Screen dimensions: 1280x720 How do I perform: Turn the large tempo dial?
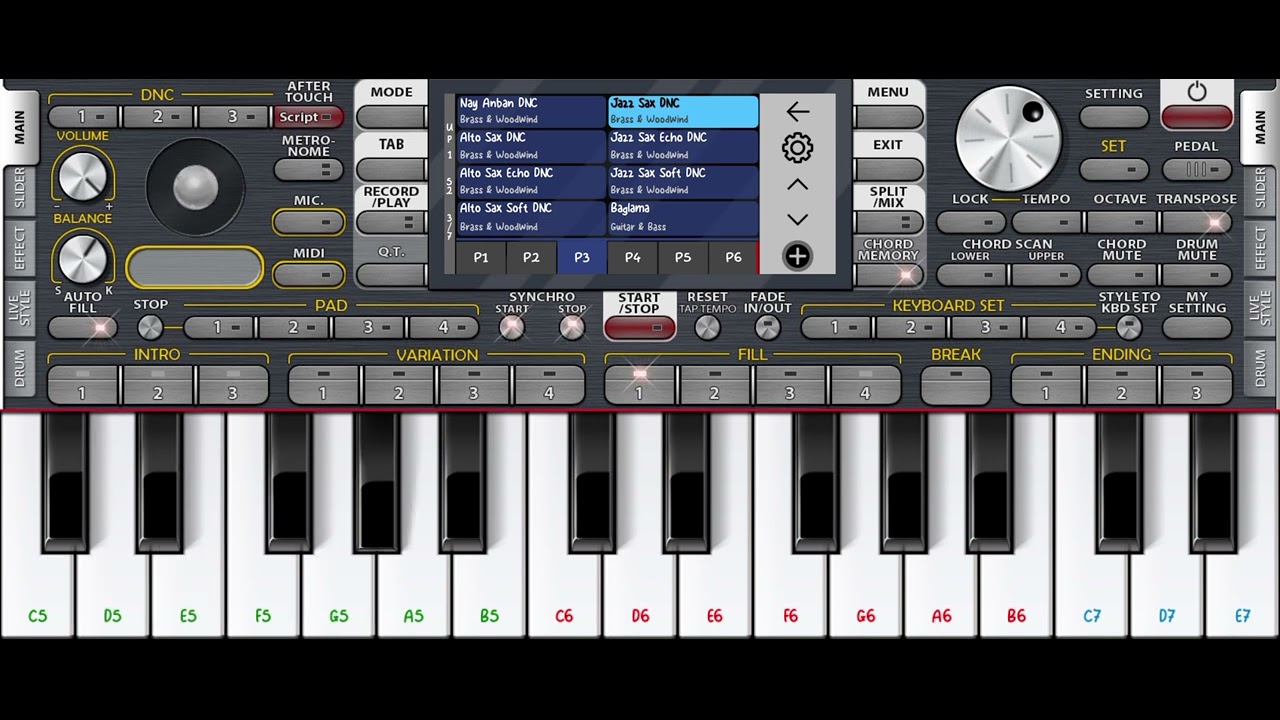tap(1007, 137)
